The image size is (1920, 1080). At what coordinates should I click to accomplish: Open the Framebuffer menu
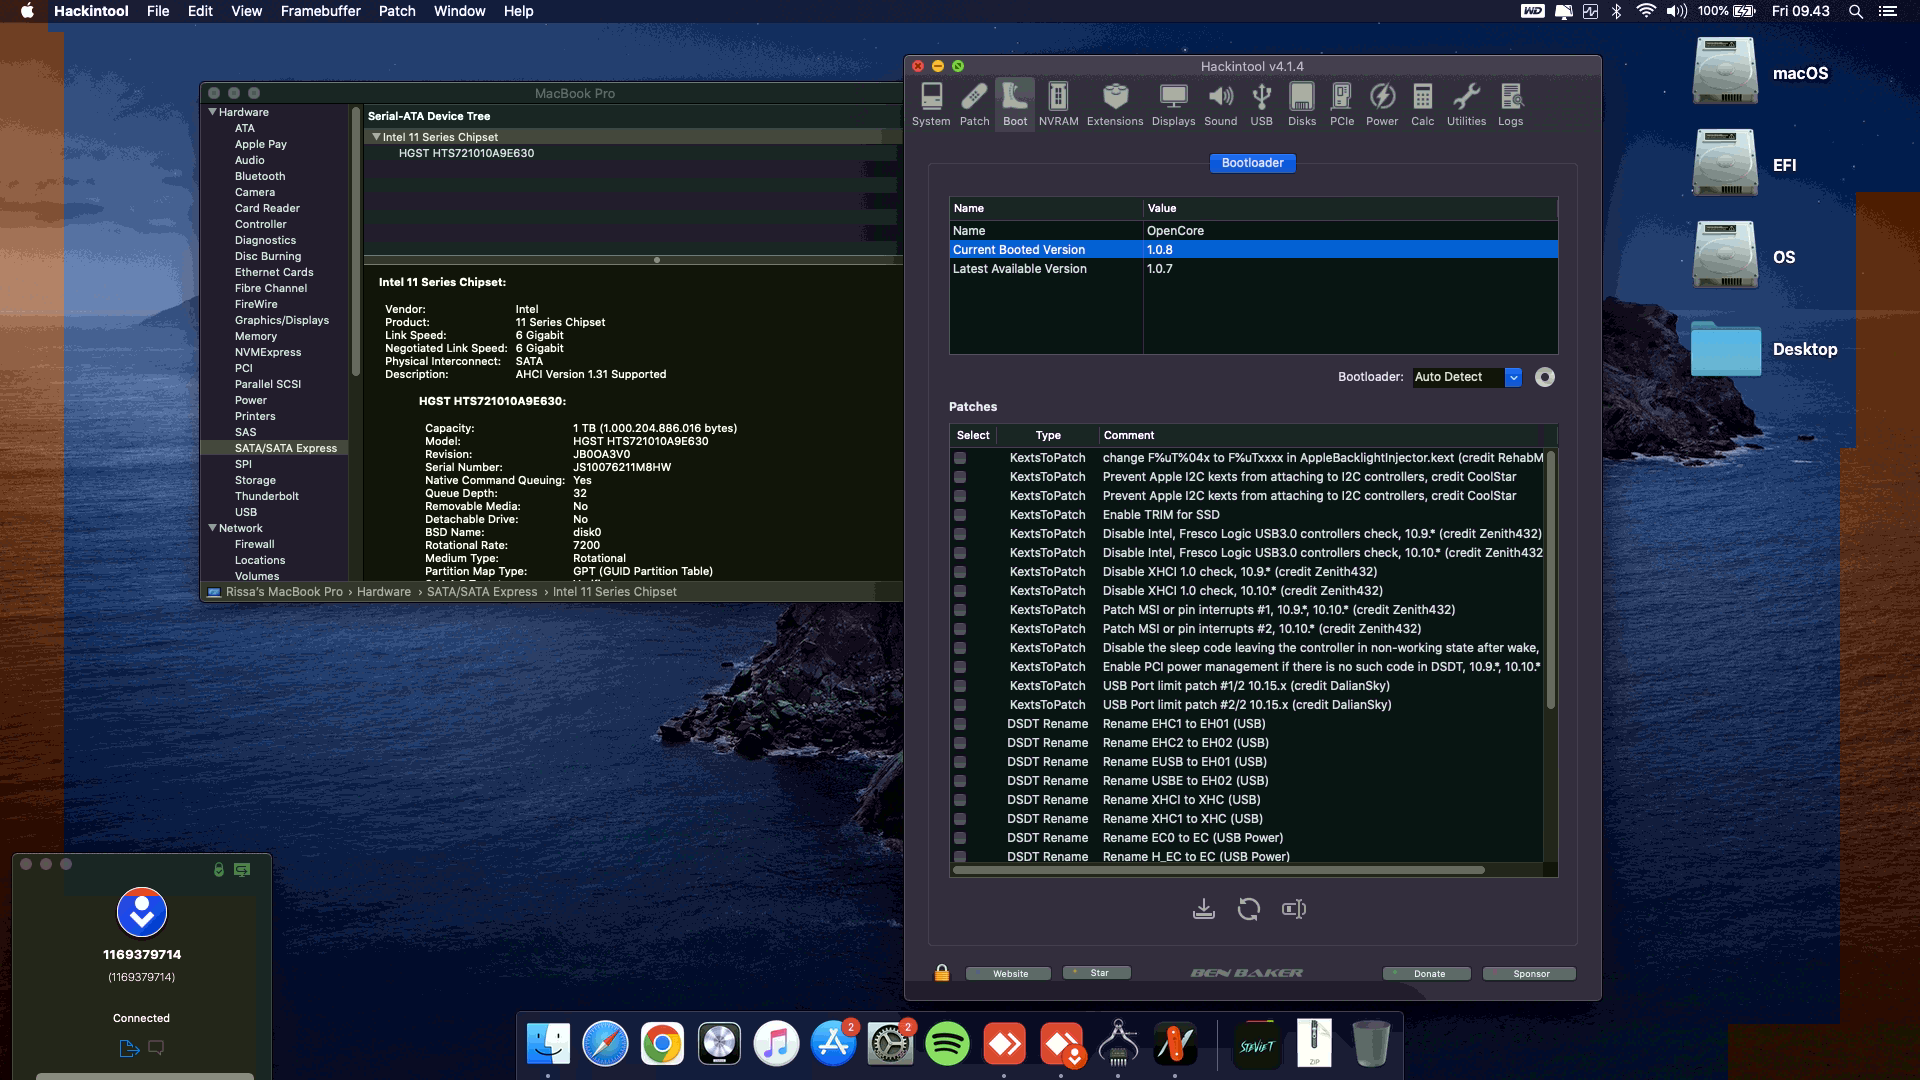(x=320, y=11)
